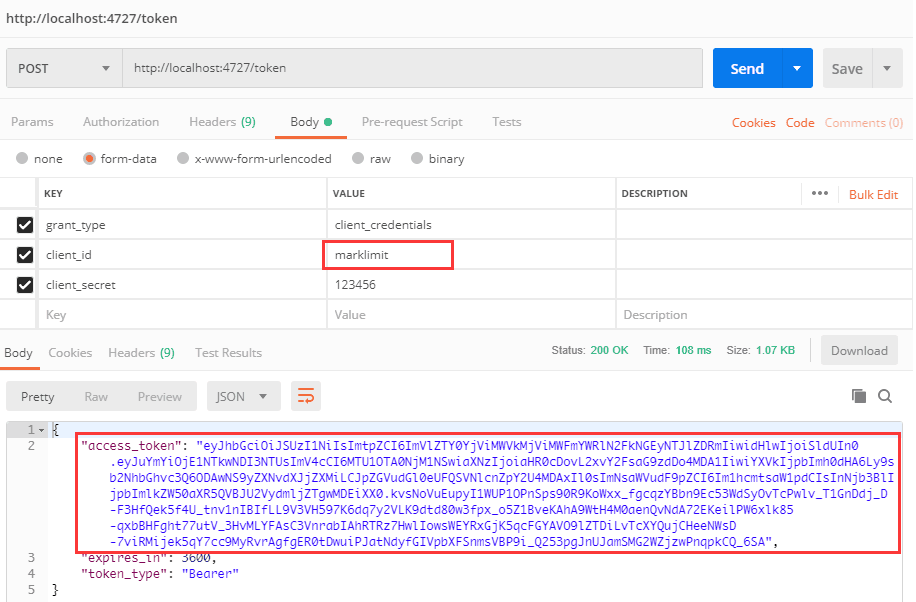
Task: Click the 1.07 KB size value
Action: (x=775, y=350)
